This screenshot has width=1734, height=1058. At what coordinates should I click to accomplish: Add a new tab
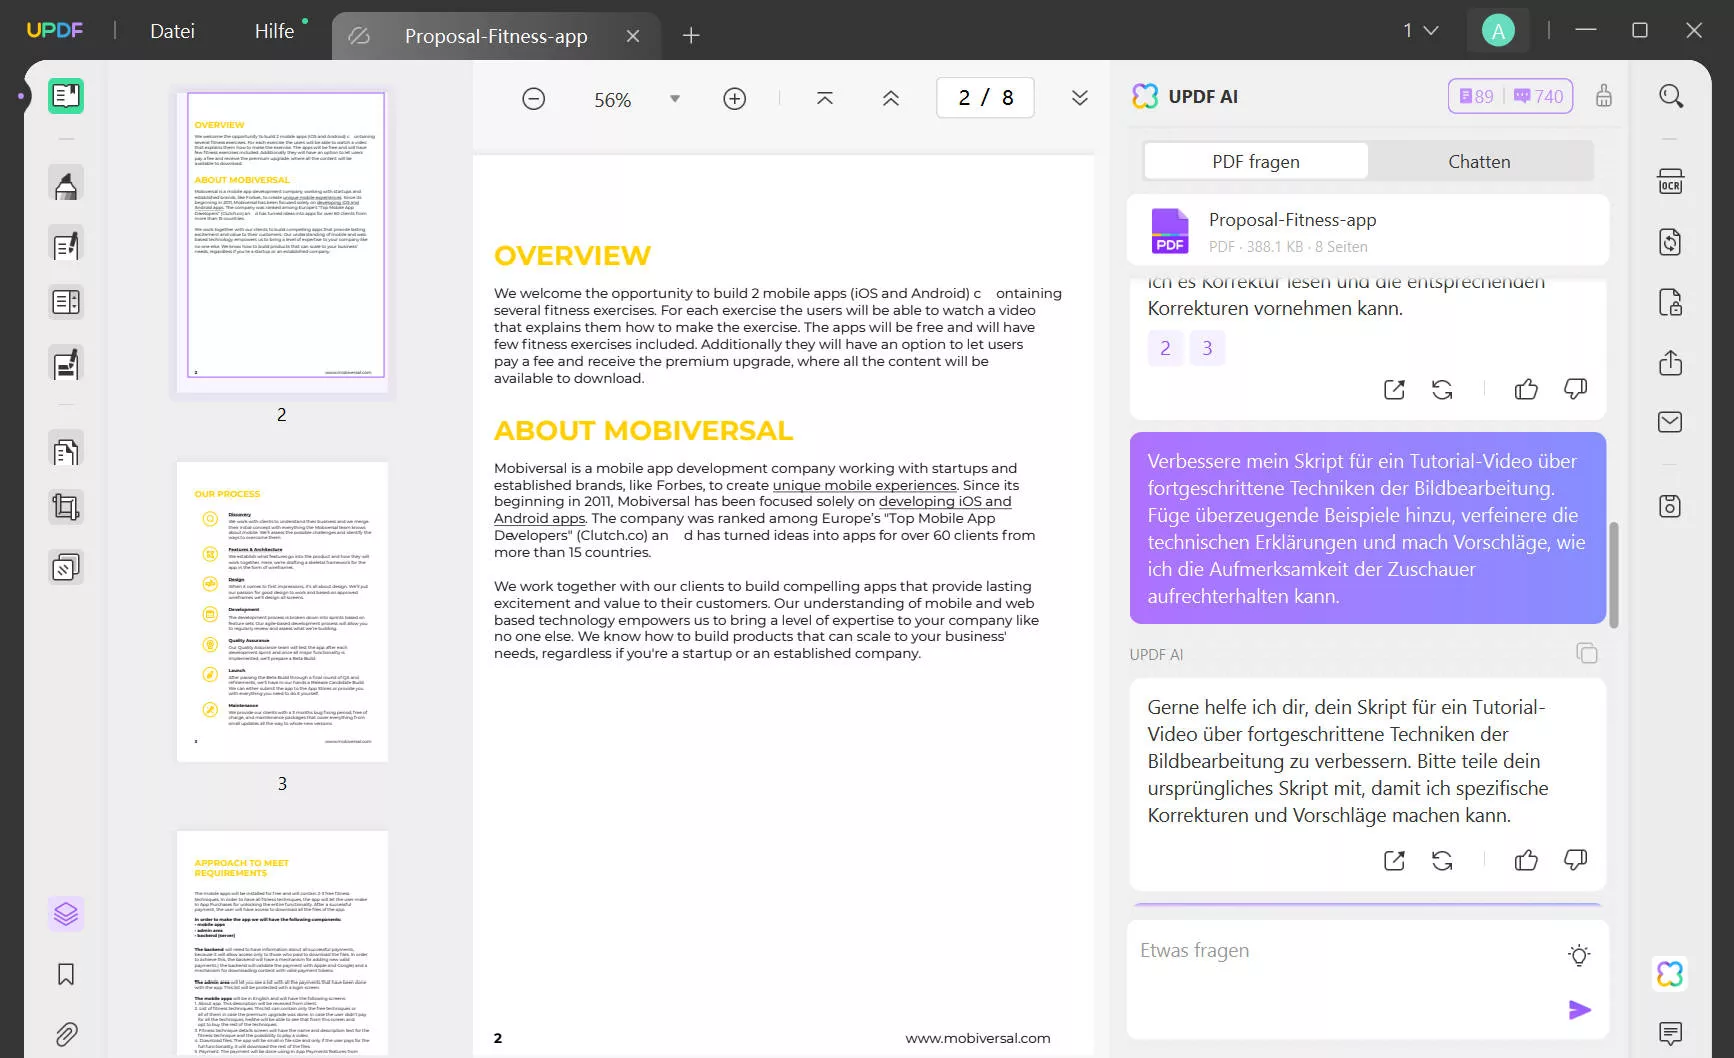tap(691, 36)
